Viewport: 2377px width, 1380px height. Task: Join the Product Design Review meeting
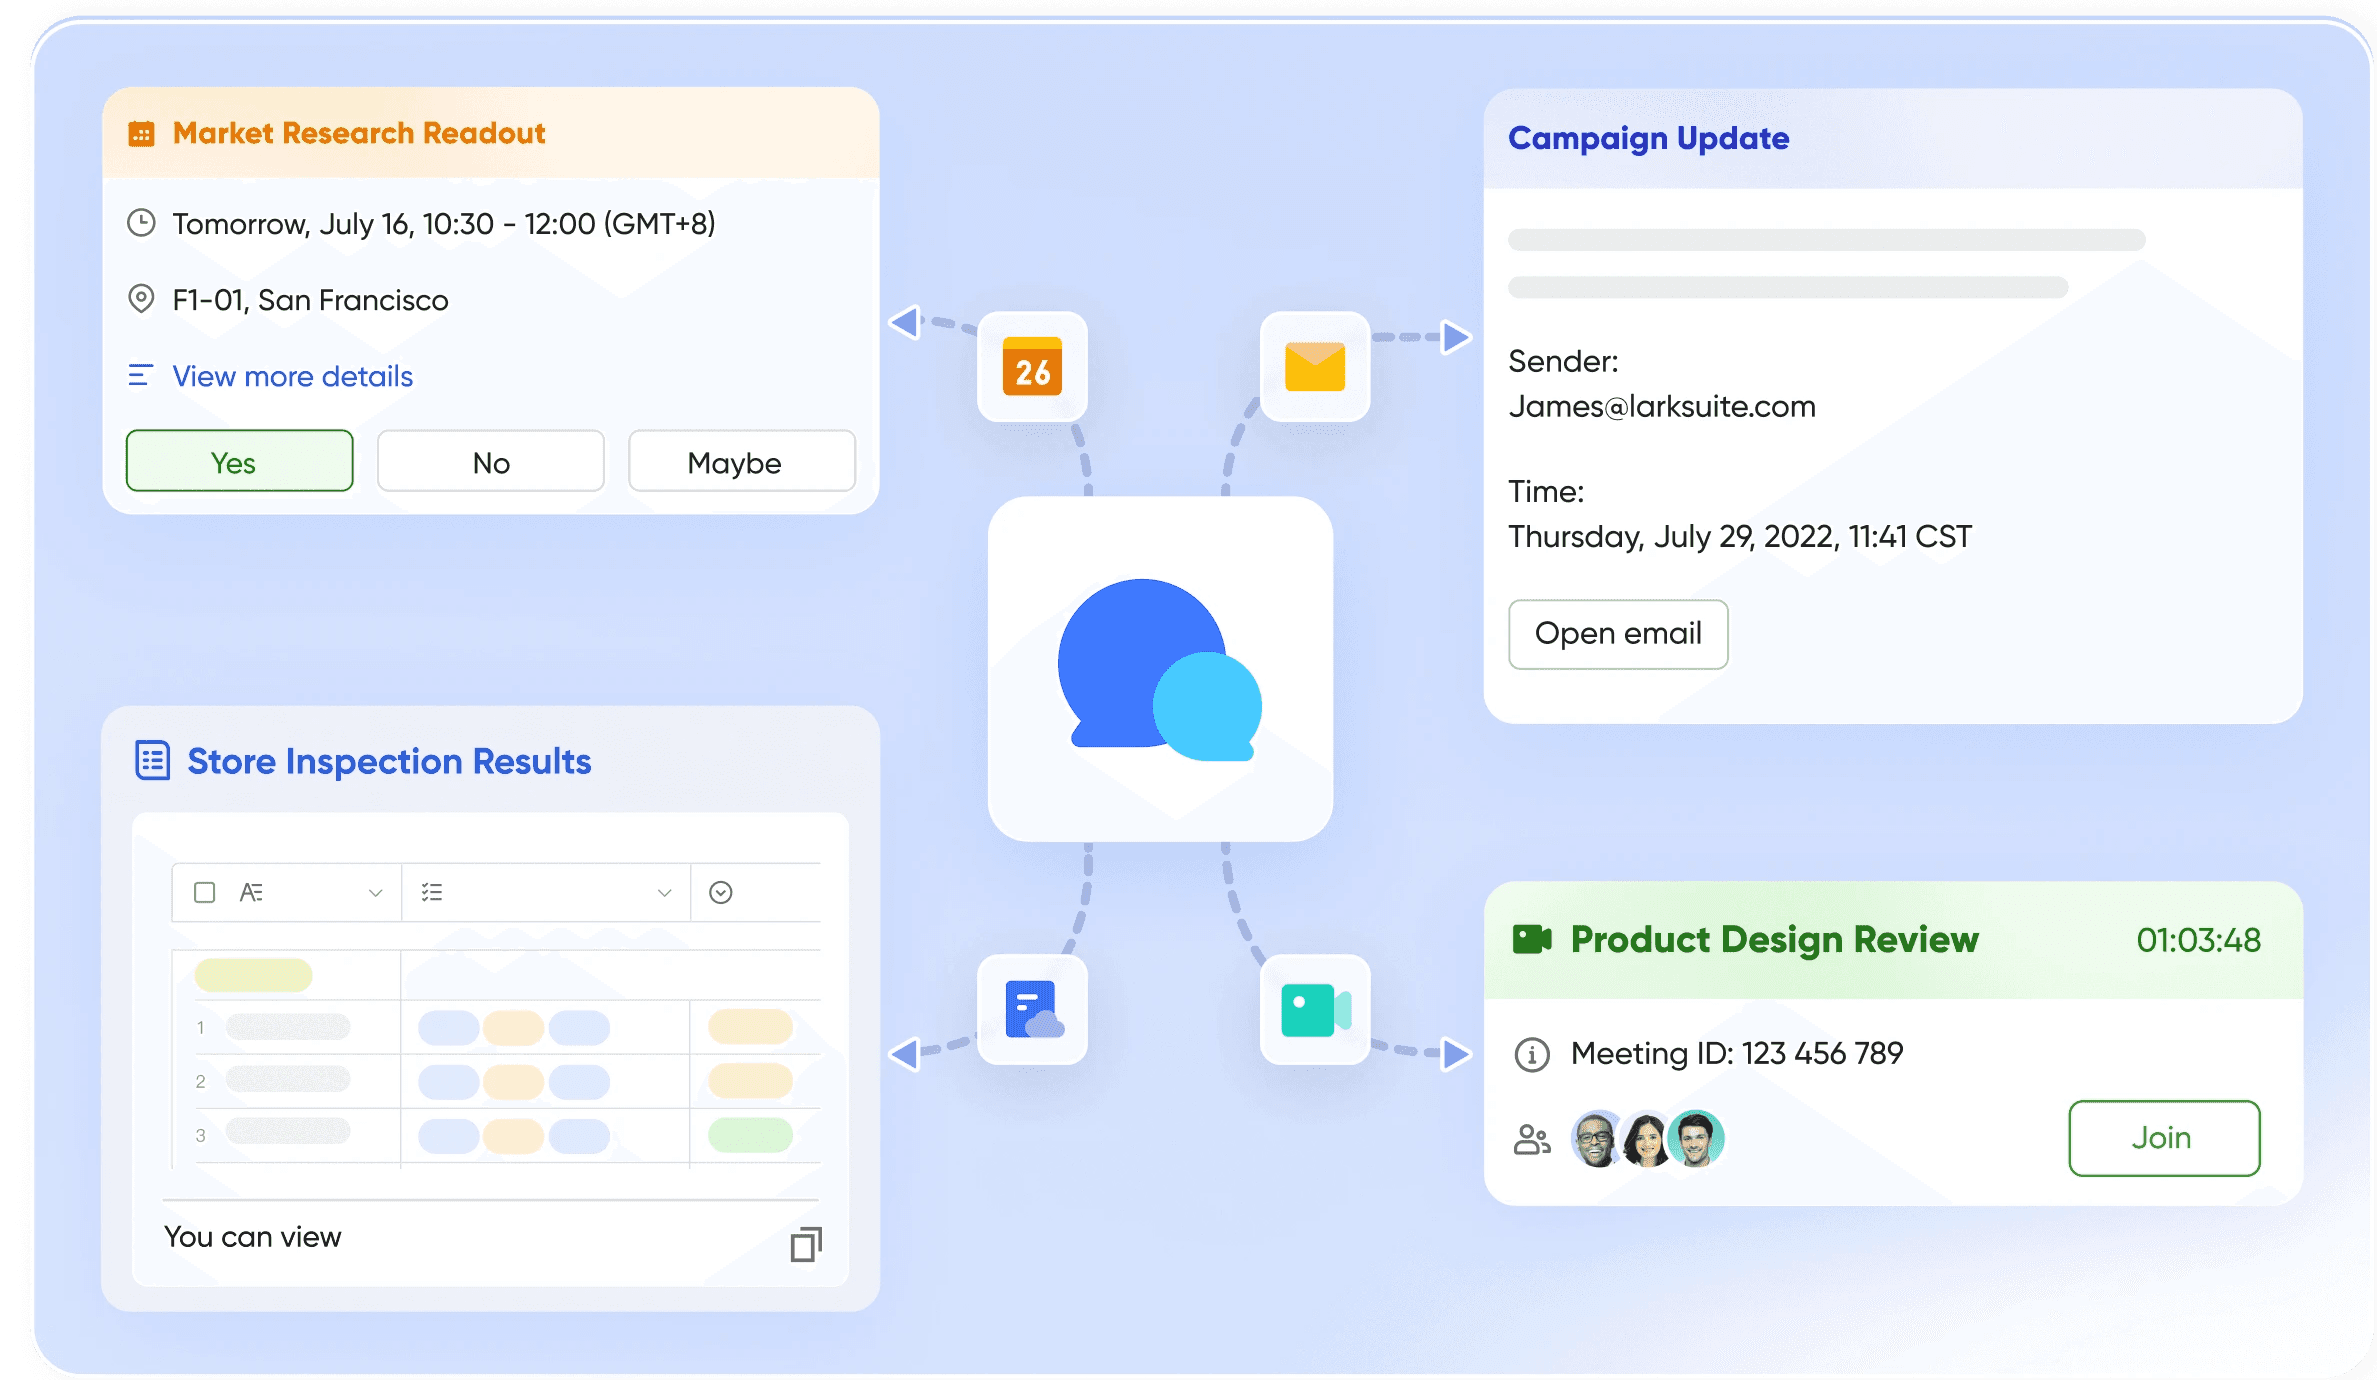coord(2163,1138)
